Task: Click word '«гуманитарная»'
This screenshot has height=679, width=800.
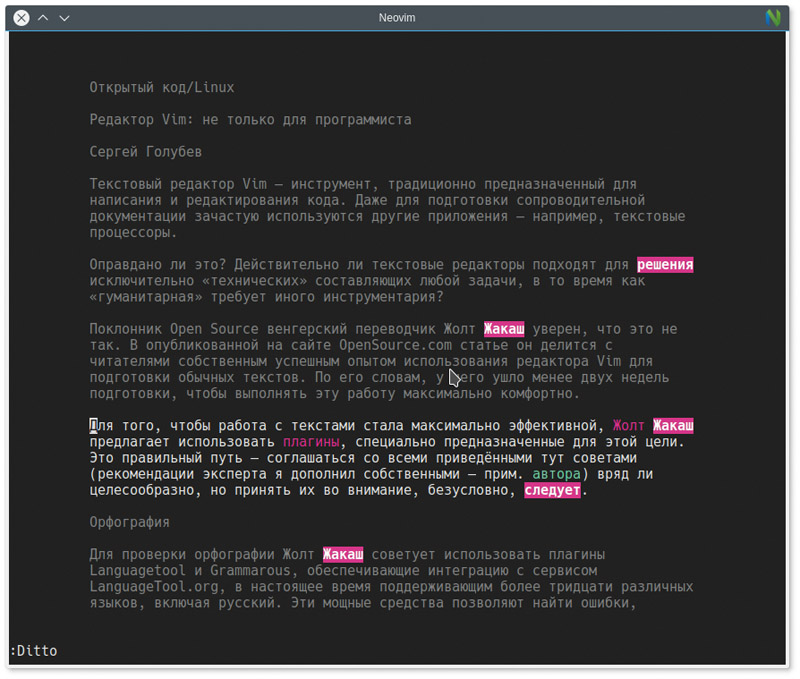Action: point(146,296)
